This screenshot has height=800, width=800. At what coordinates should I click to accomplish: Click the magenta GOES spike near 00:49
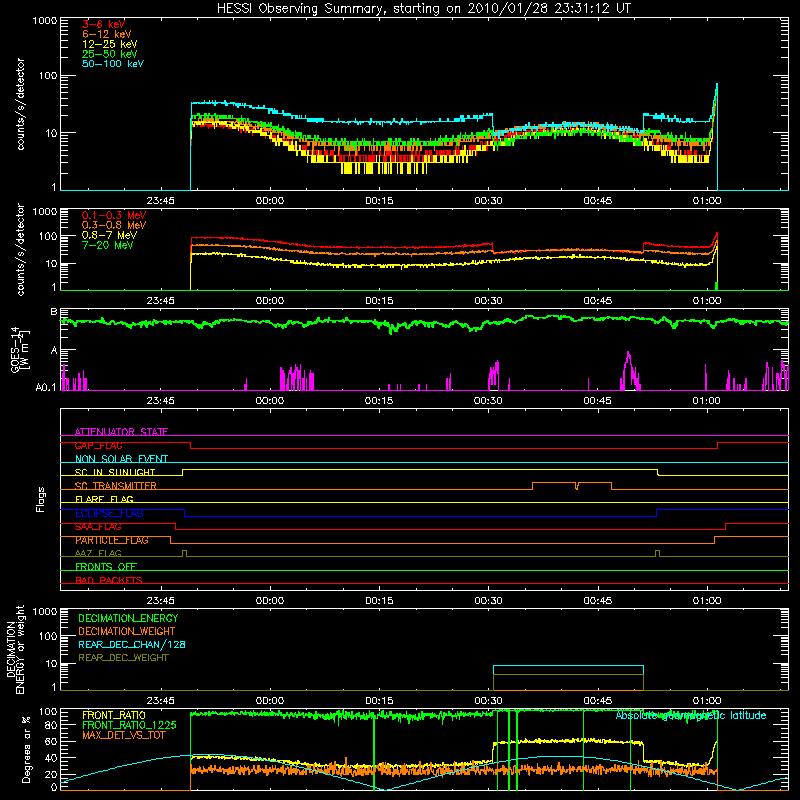[629, 370]
